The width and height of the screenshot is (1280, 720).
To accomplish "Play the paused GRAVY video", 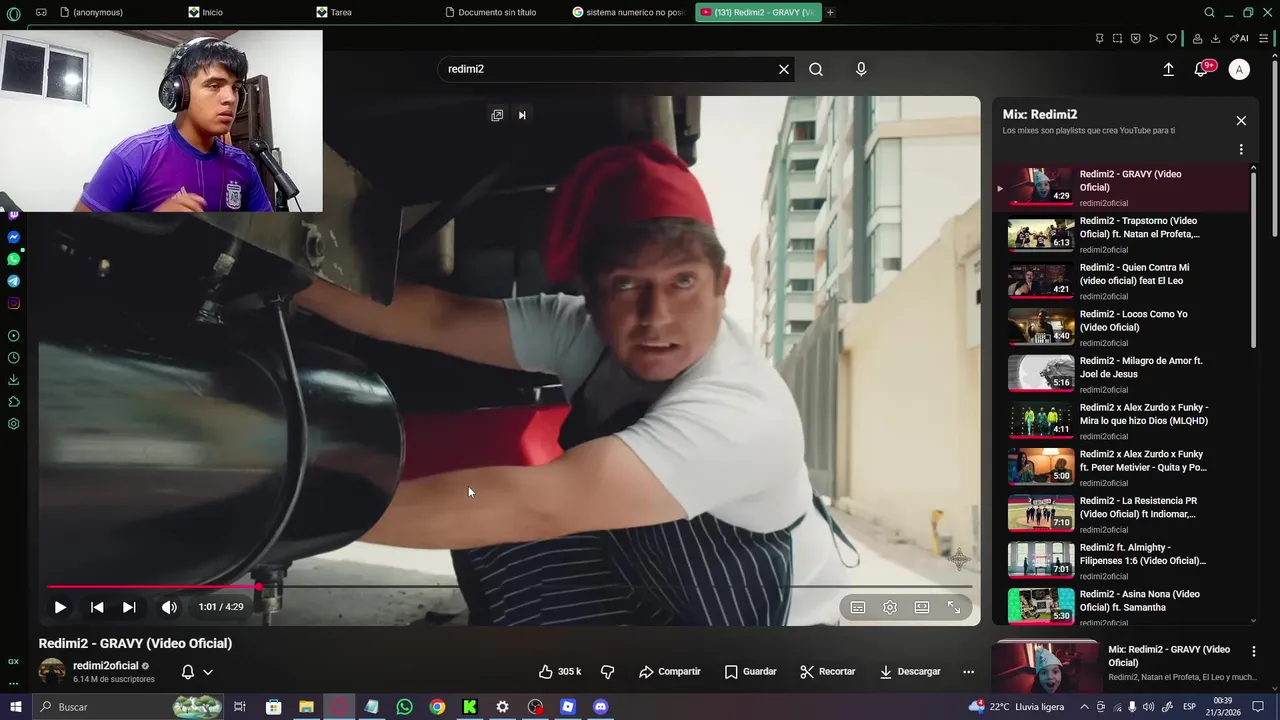I will coord(60,607).
